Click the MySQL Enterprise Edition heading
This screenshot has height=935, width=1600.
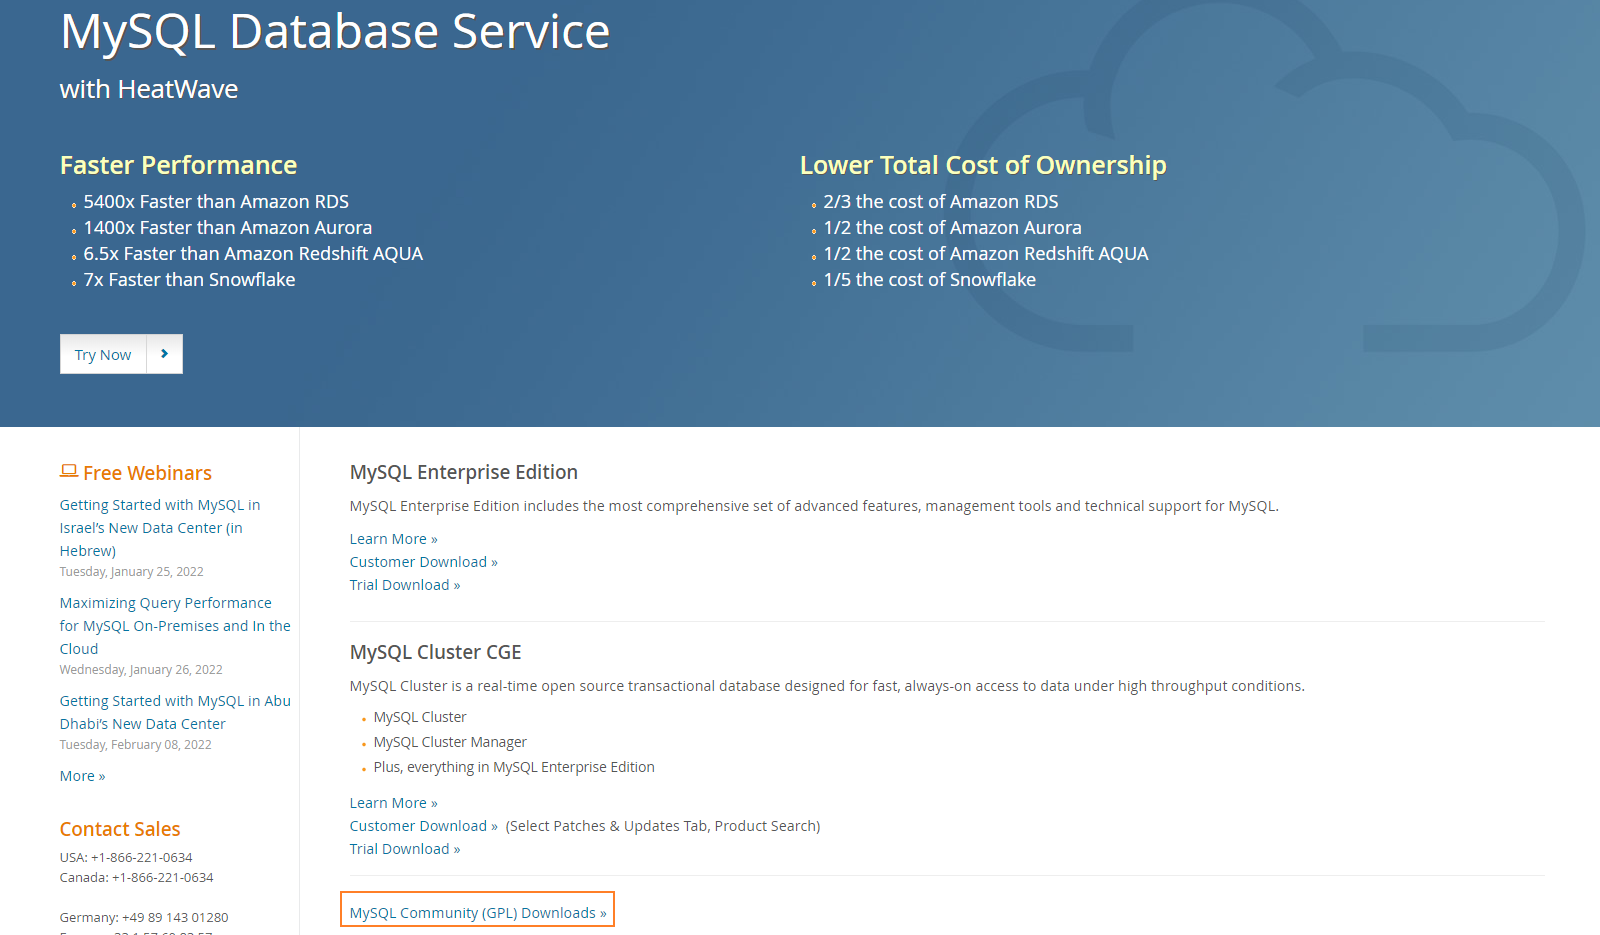[464, 472]
